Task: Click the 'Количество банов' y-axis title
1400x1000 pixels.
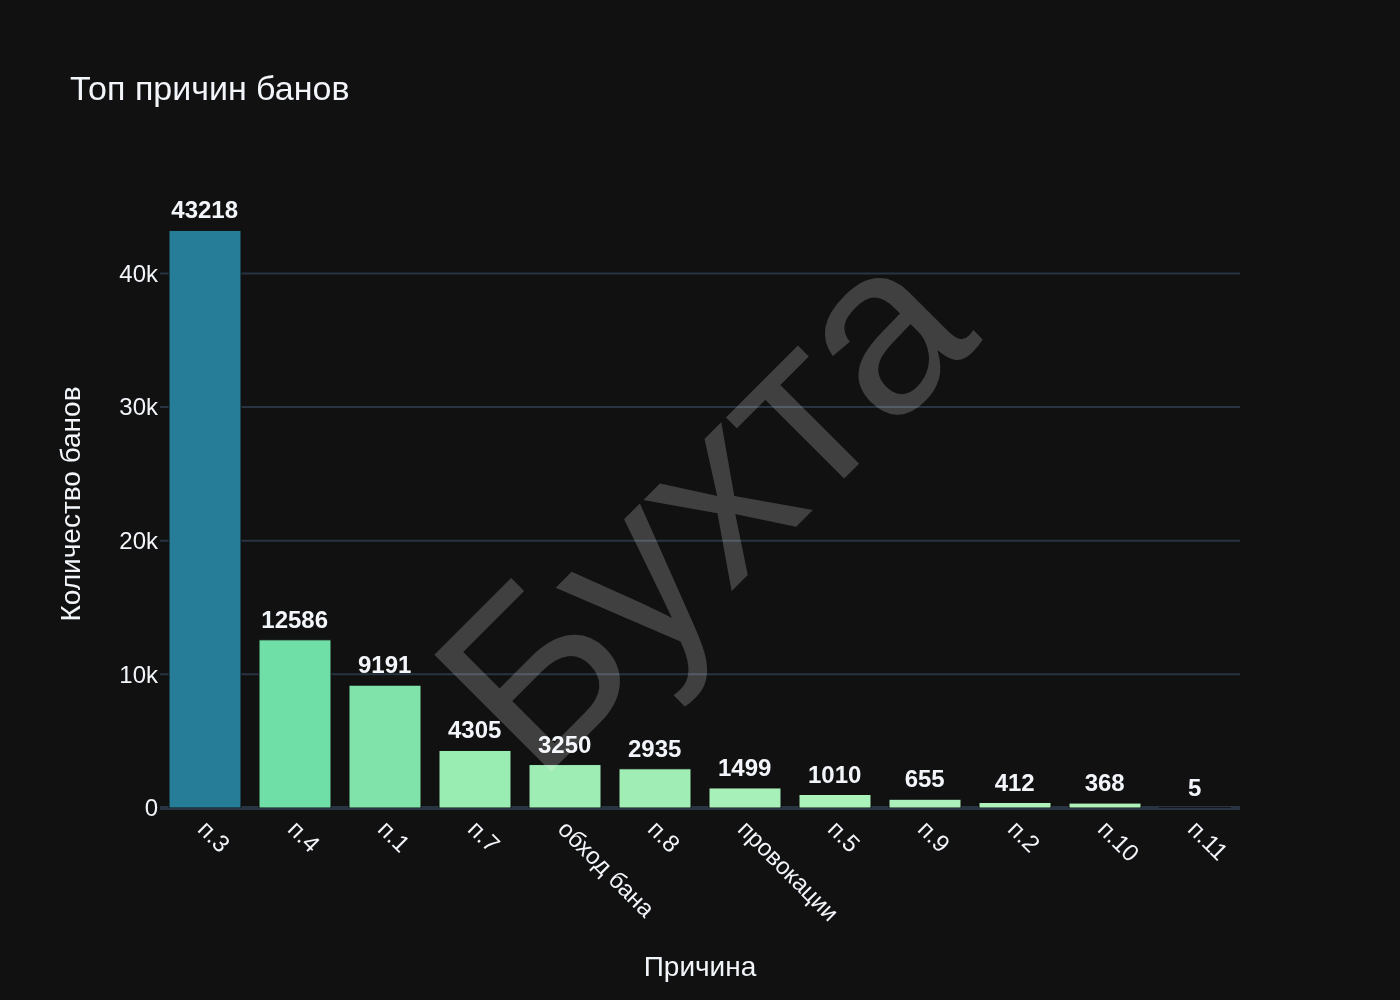Action: tap(71, 504)
